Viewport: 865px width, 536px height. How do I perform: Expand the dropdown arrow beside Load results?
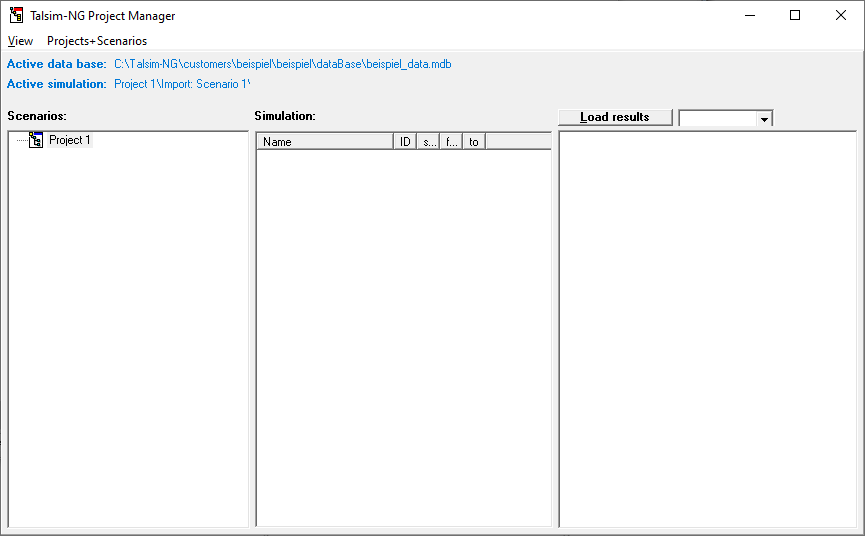[764, 118]
